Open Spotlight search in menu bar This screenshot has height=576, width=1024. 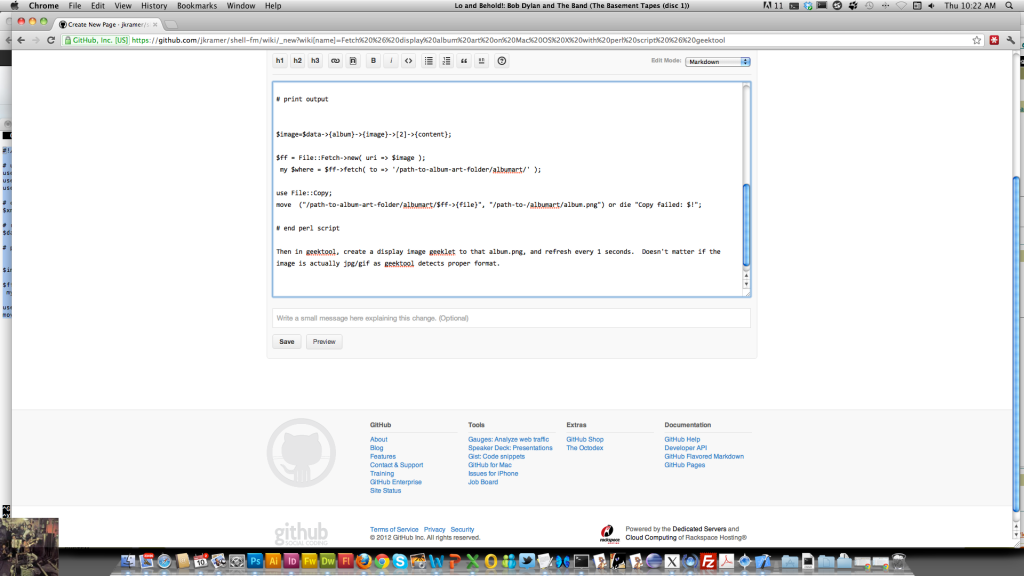coord(1010,5)
